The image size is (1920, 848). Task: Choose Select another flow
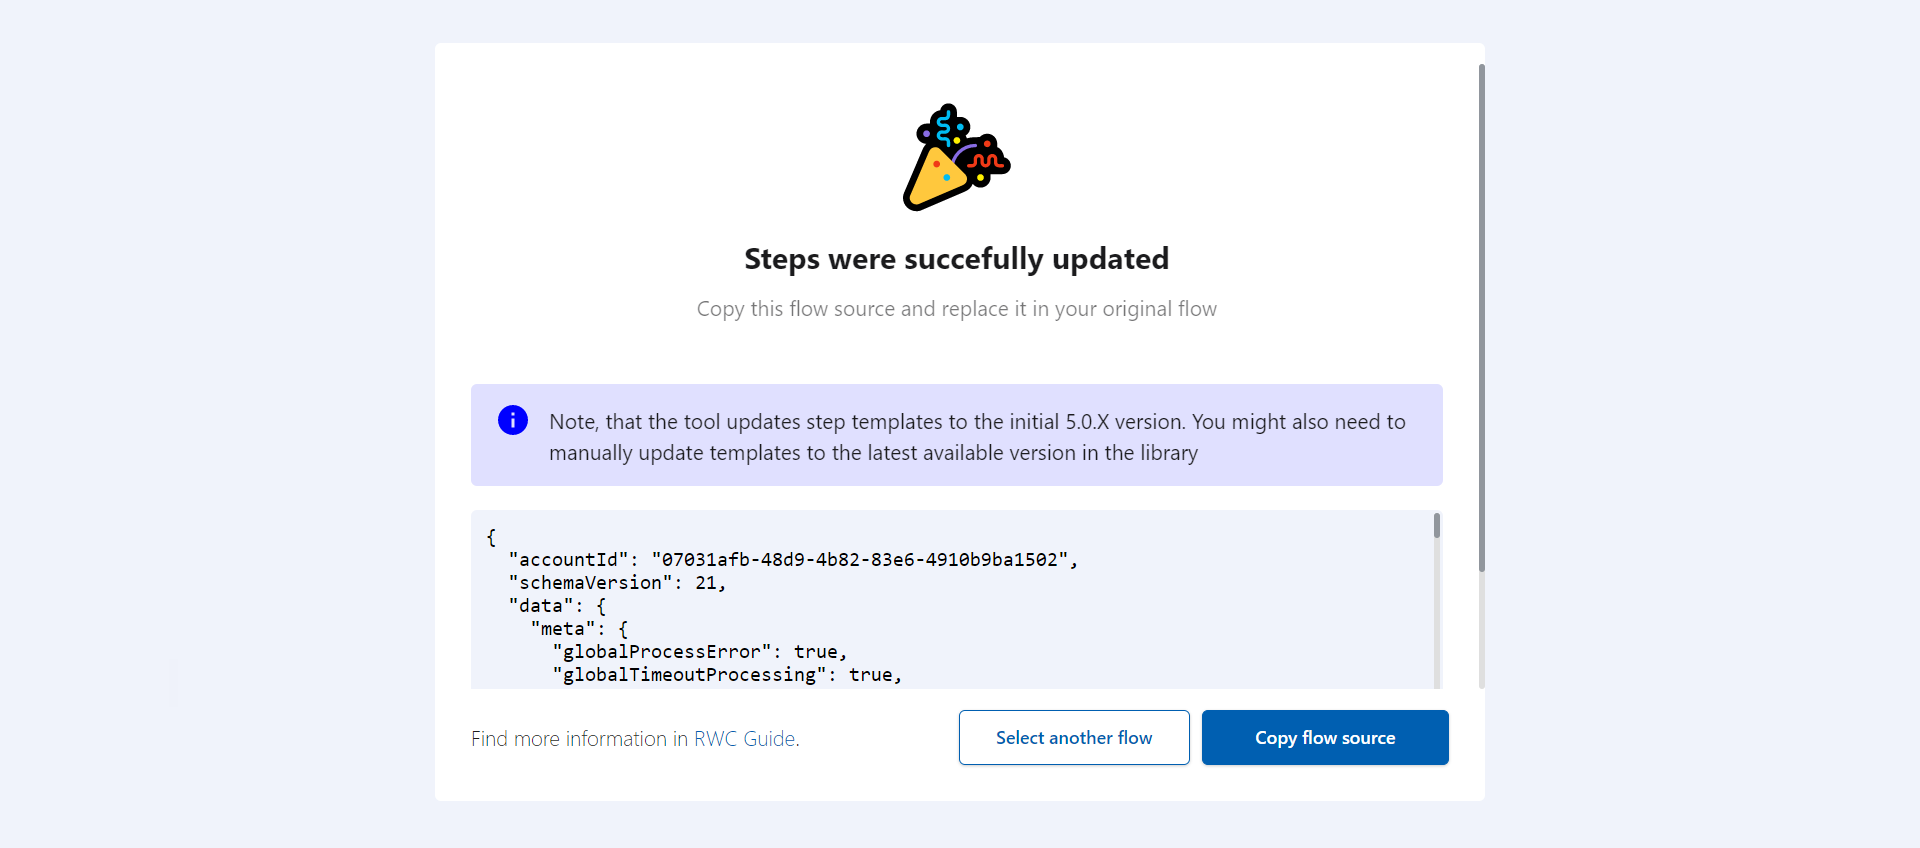tap(1074, 738)
